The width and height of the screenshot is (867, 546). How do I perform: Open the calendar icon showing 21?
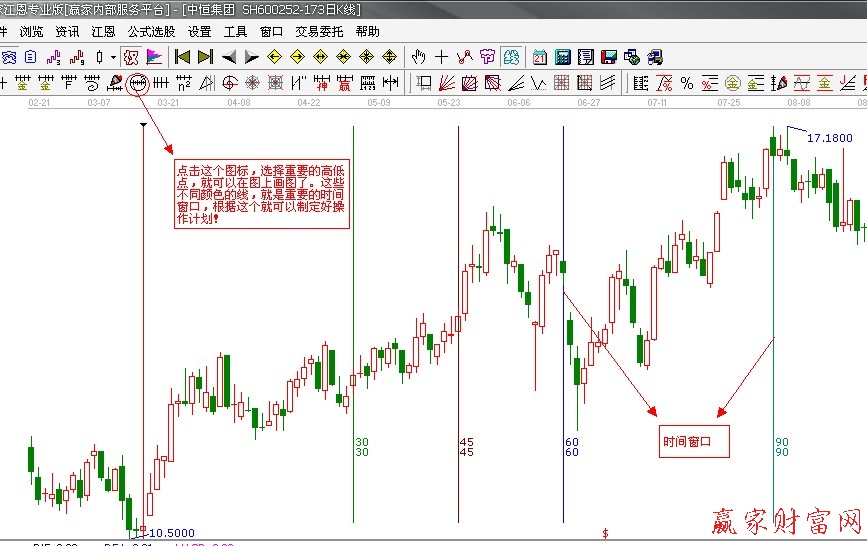pos(540,56)
